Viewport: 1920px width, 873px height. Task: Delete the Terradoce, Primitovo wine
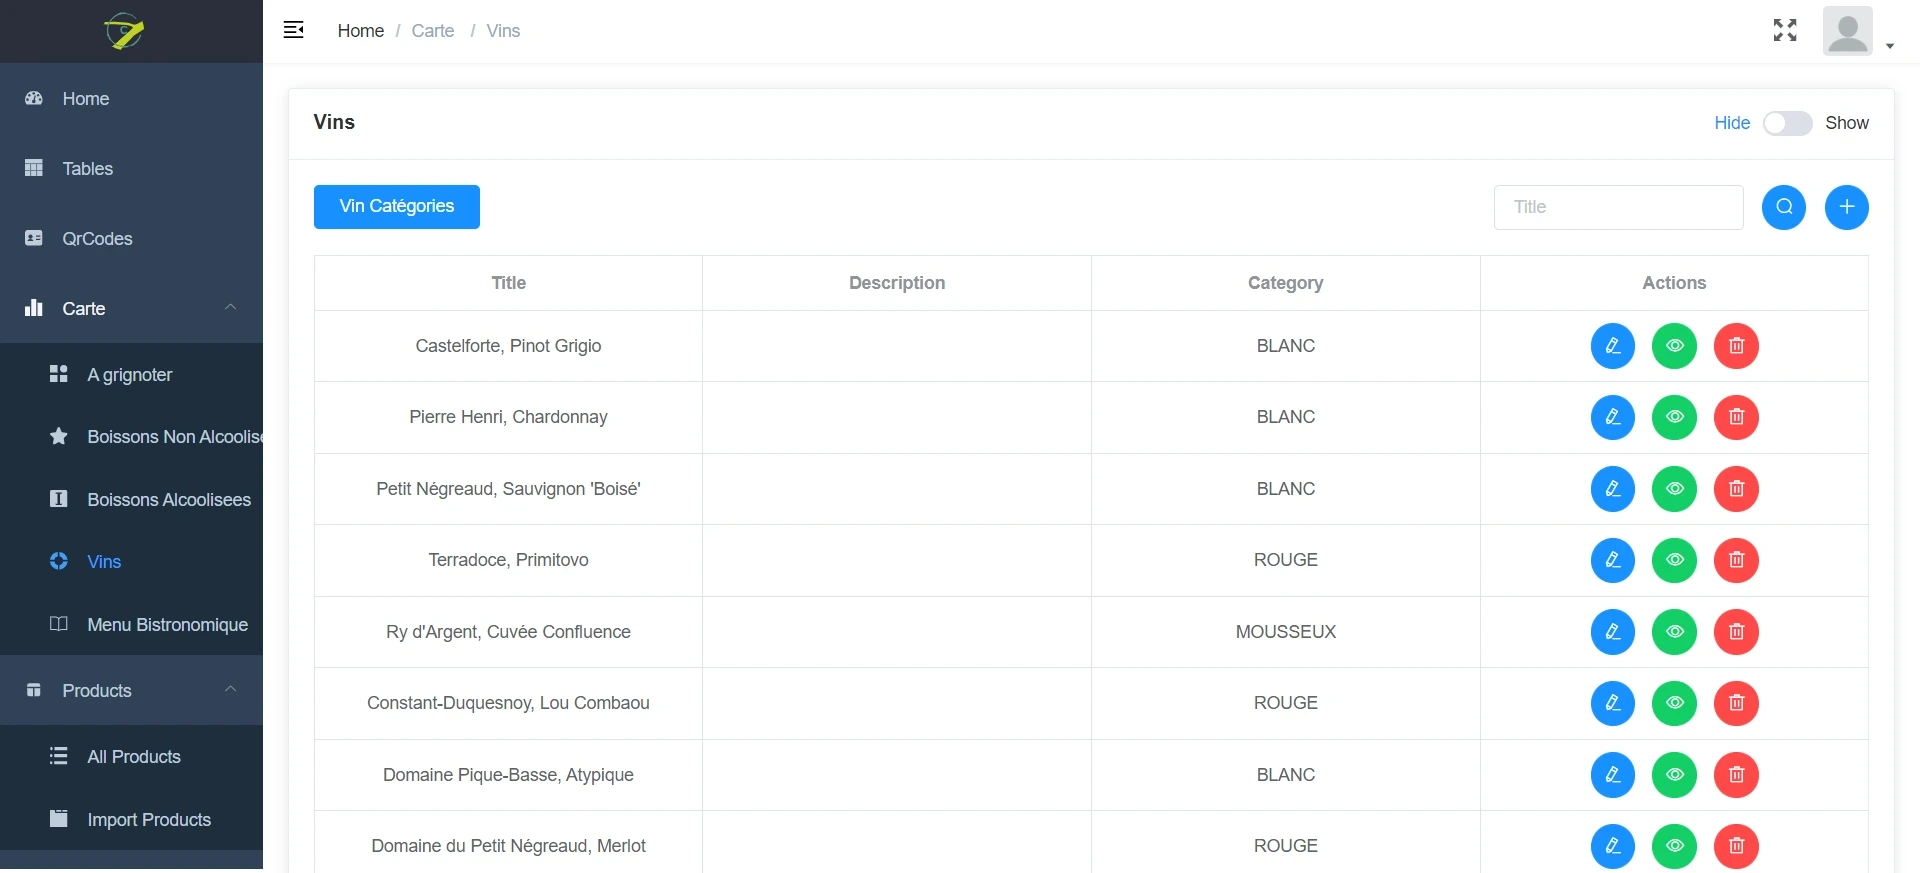tap(1736, 560)
